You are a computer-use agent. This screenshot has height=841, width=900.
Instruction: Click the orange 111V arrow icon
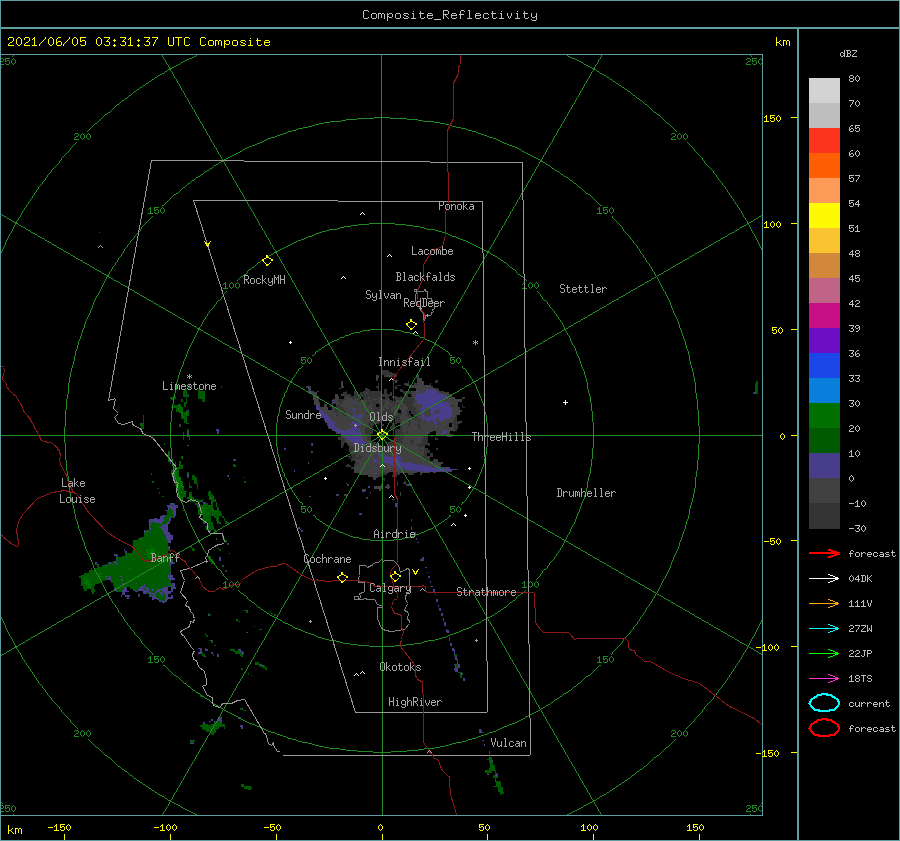click(x=824, y=603)
